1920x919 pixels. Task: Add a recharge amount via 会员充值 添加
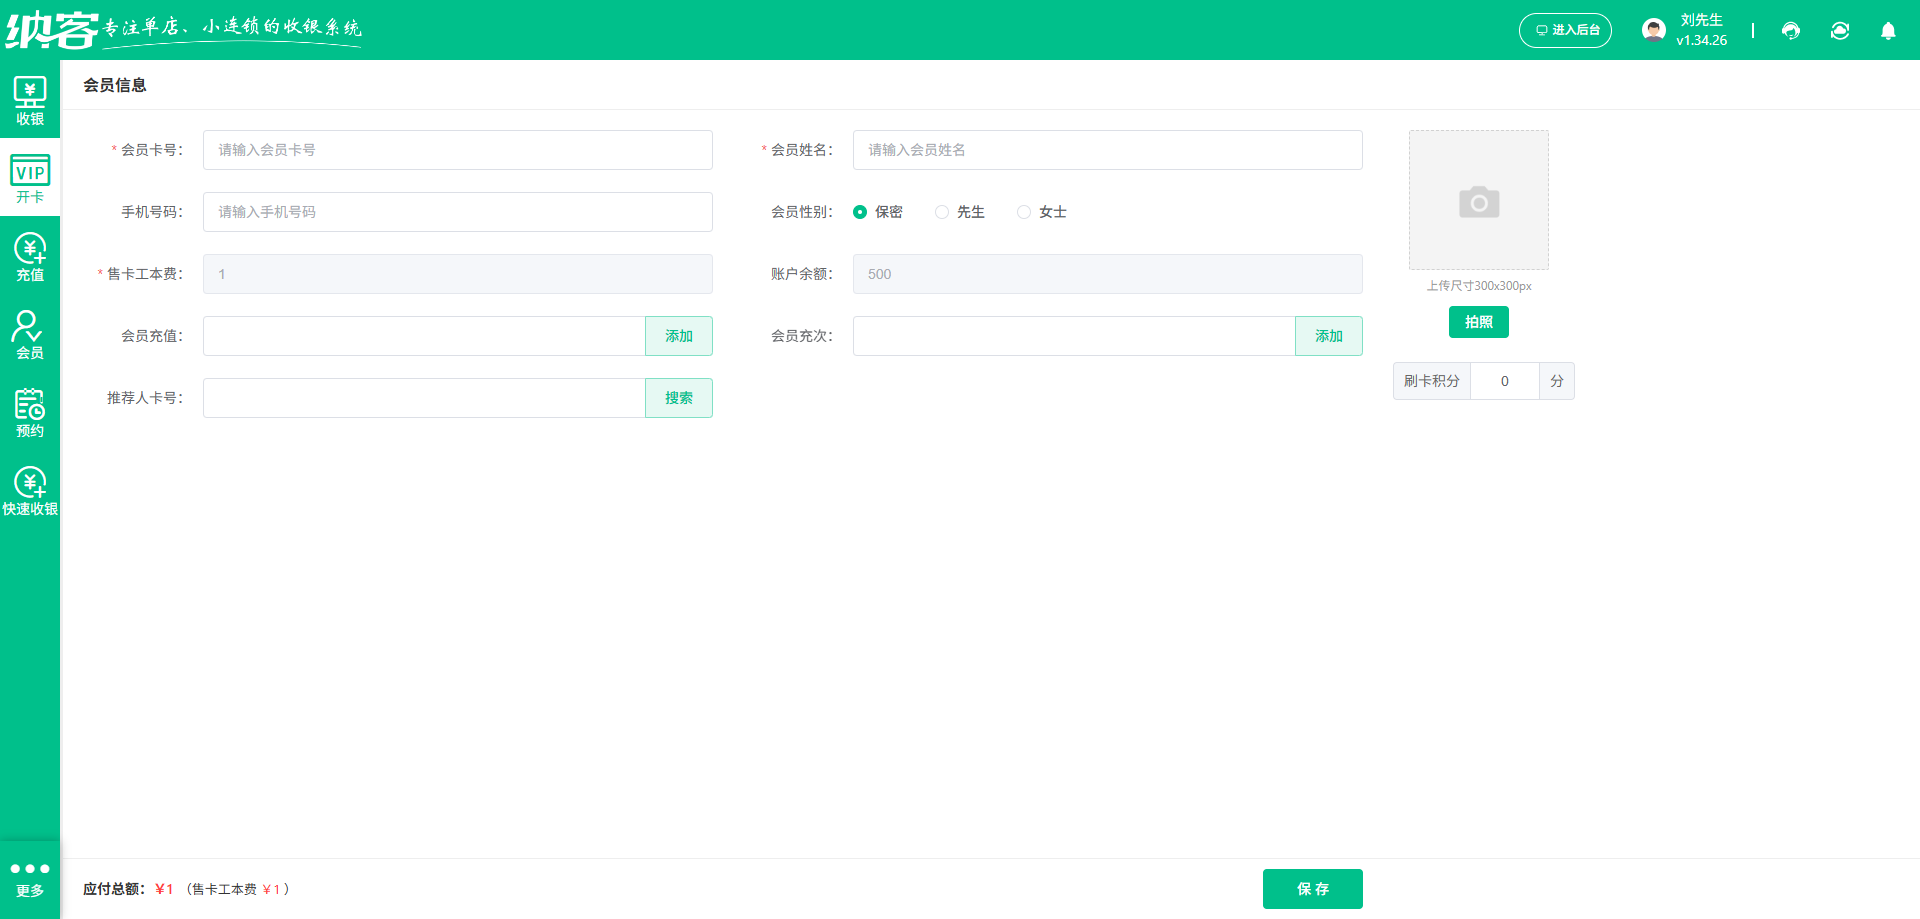point(679,336)
